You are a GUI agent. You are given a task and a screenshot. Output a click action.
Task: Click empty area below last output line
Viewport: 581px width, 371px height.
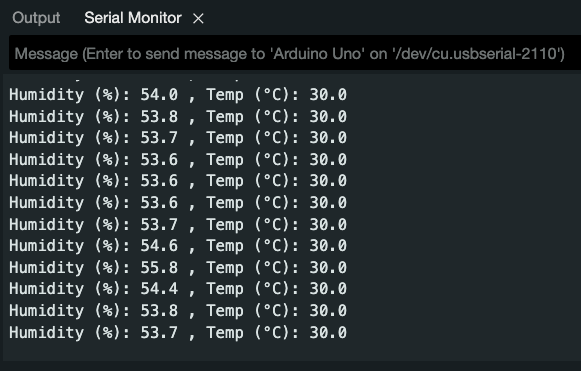[289, 351]
